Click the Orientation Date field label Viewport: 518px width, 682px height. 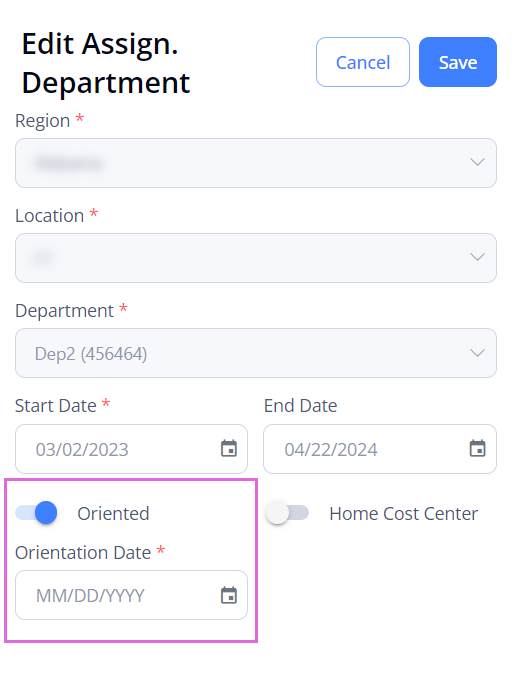point(83,553)
